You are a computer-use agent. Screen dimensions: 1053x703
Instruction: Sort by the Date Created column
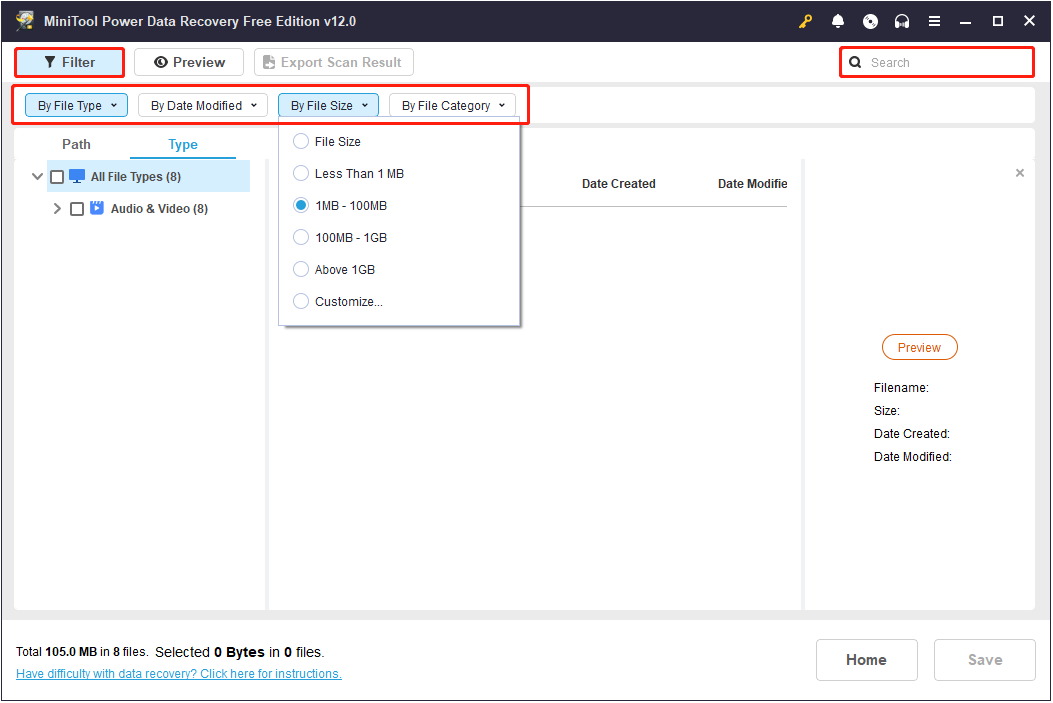tap(619, 184)
